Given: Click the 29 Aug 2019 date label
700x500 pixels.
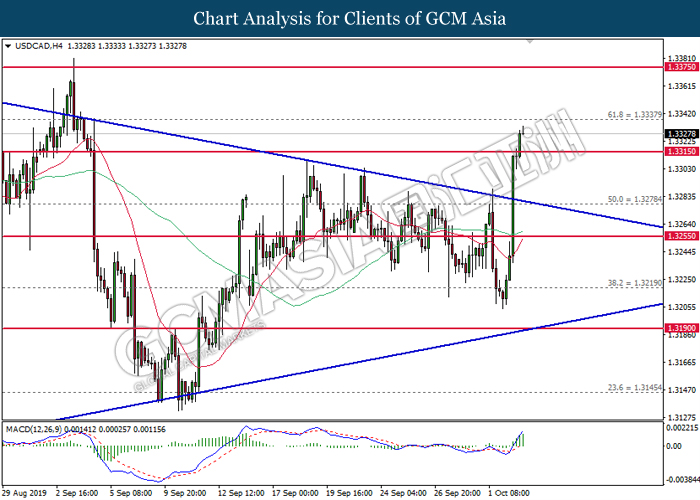Looking at the screenshot, I should click(x=25, y=492).
